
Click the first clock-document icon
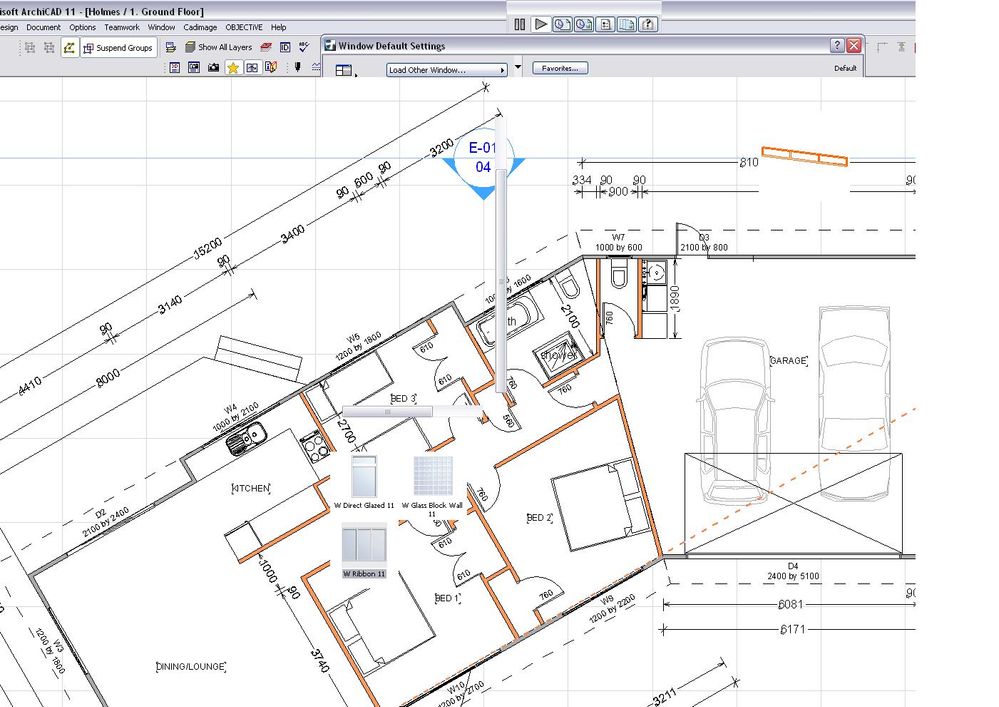pyautogui.click(x=562, y=24)
